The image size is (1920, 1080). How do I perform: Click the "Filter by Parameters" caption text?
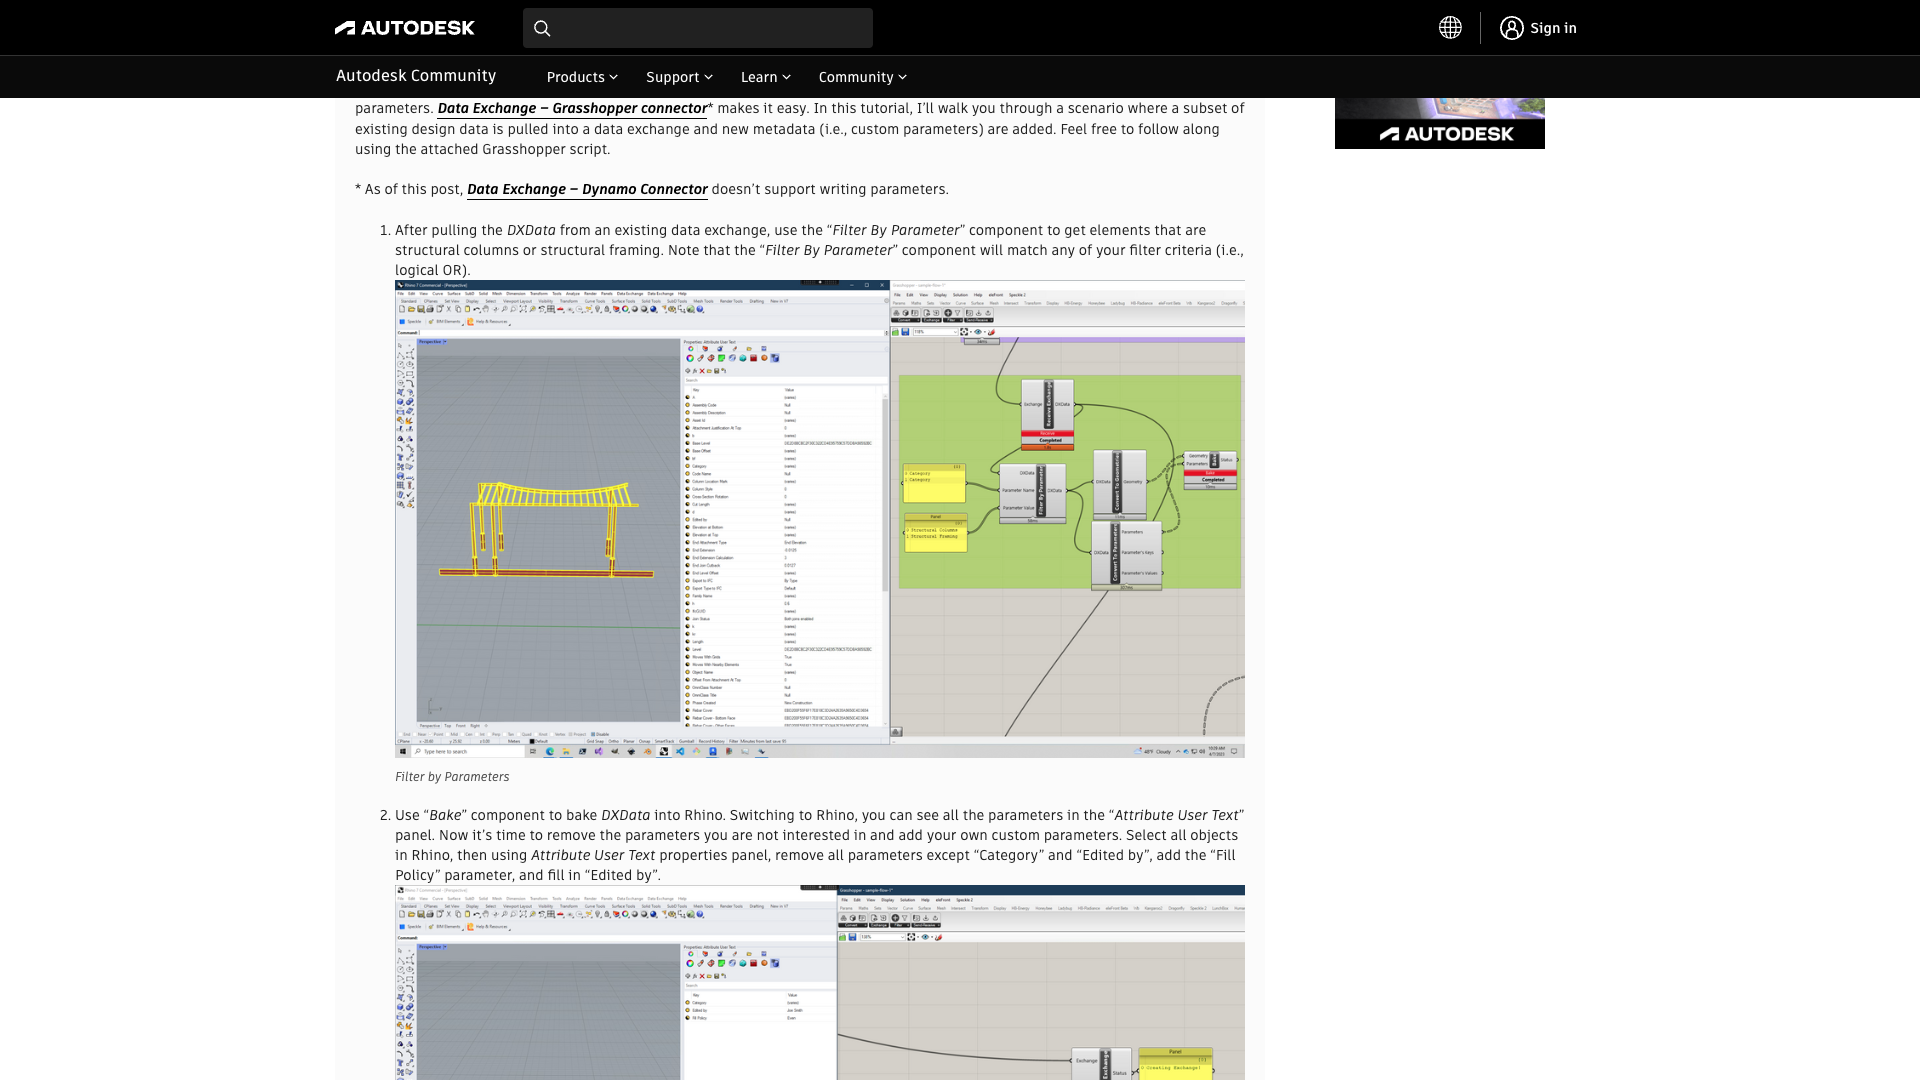point(452,777)
